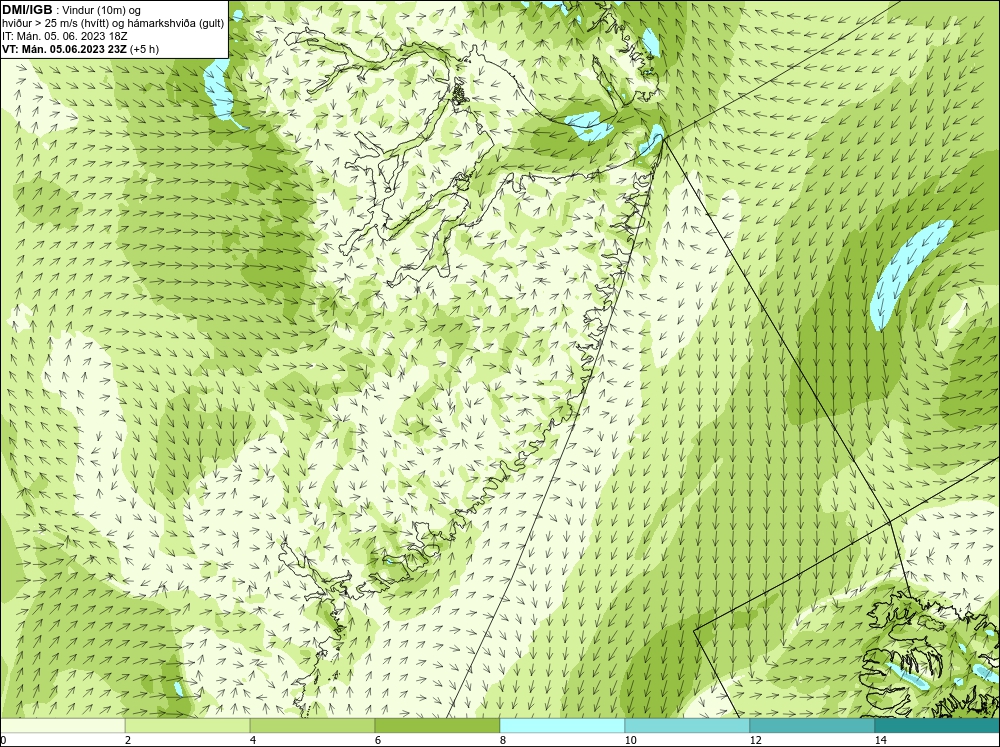Viewport: 1000px width, 747px height.
Task: Click the scale label '14'
Action: click(x=880, y=740)
